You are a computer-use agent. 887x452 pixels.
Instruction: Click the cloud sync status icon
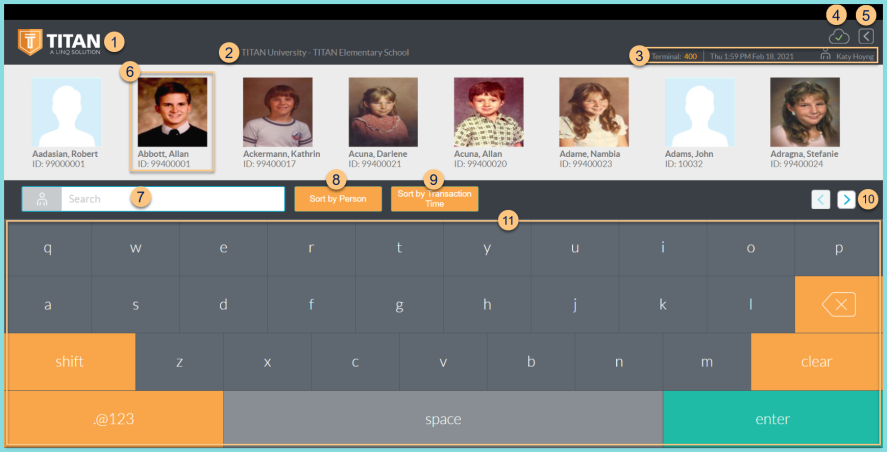tap(839, 37)
